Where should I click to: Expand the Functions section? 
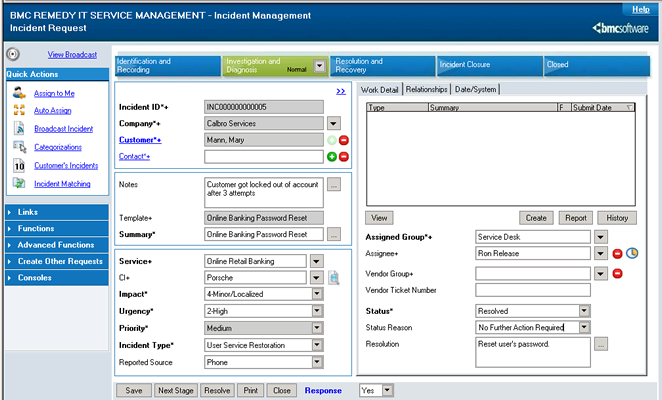(57, 229)
